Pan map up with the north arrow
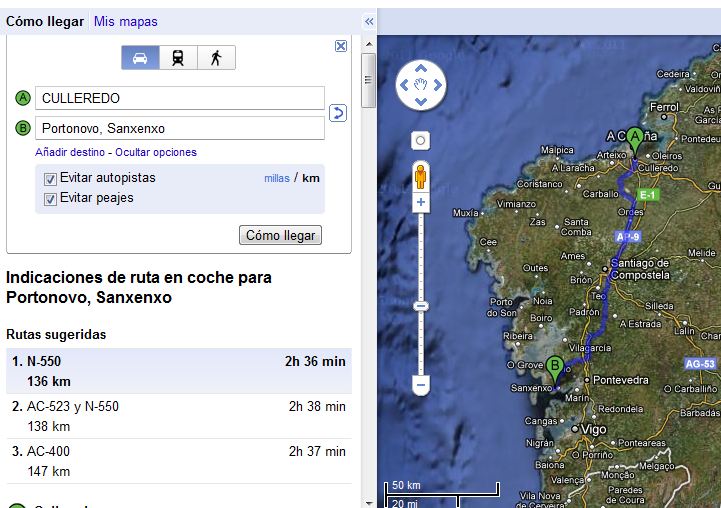721x508 pixels. [x=421, y=69]
